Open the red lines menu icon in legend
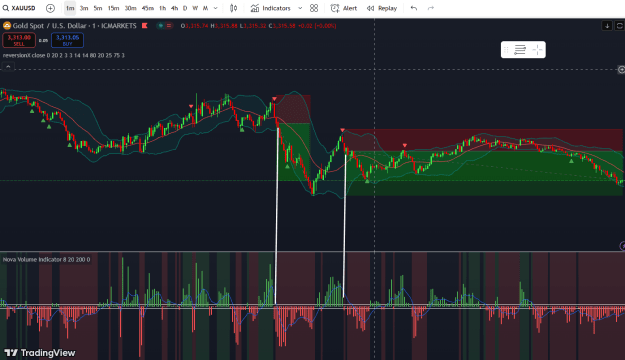Image resolution: width=625 pixels, height=360 pixels. (x=169, y=26)
